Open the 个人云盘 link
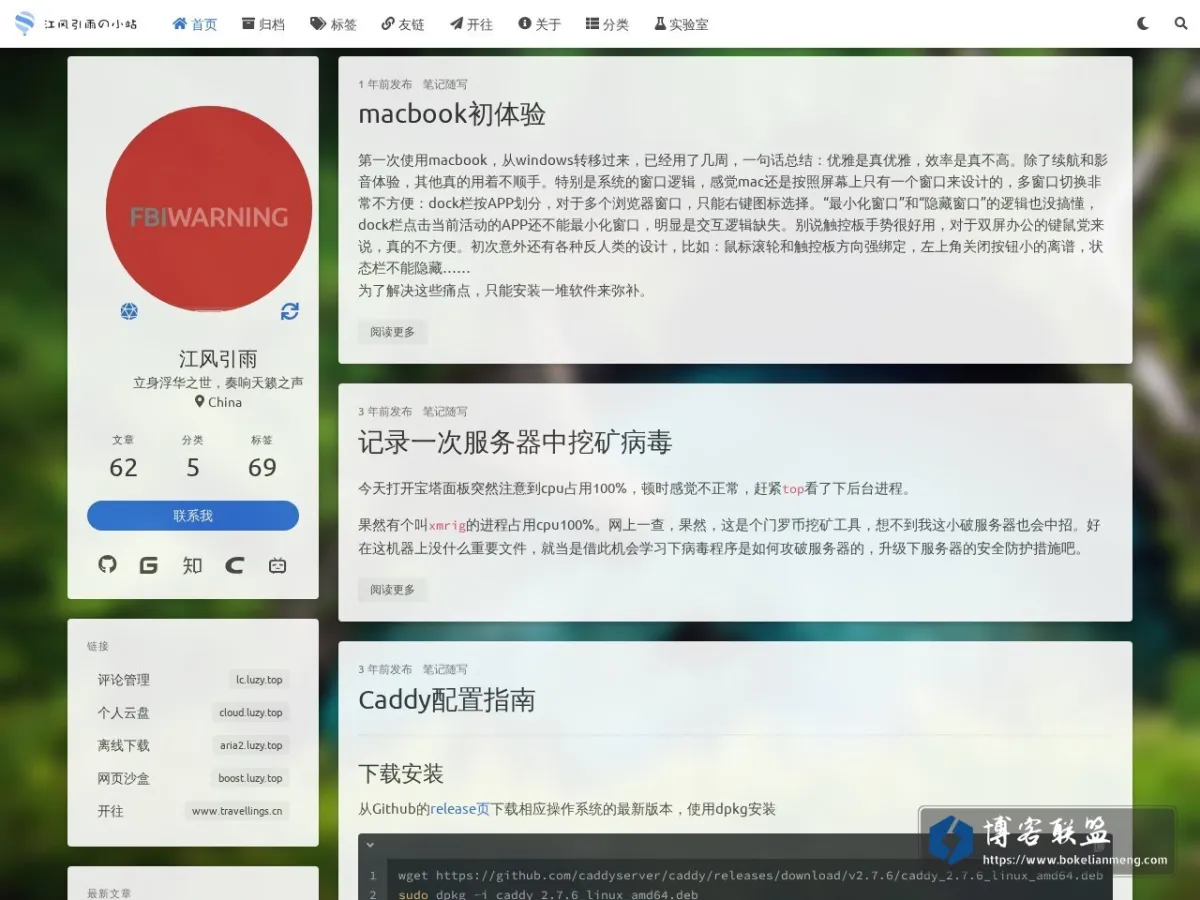Image resolution: width=1200 pixels, height=900 pixels. (124, 713)
